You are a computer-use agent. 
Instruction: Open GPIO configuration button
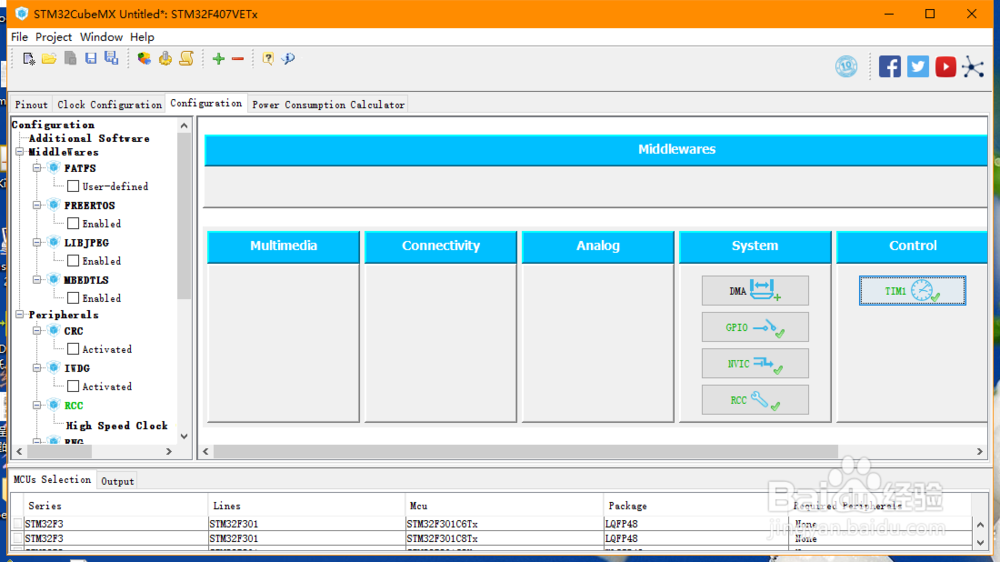click(x=755, y=327)
